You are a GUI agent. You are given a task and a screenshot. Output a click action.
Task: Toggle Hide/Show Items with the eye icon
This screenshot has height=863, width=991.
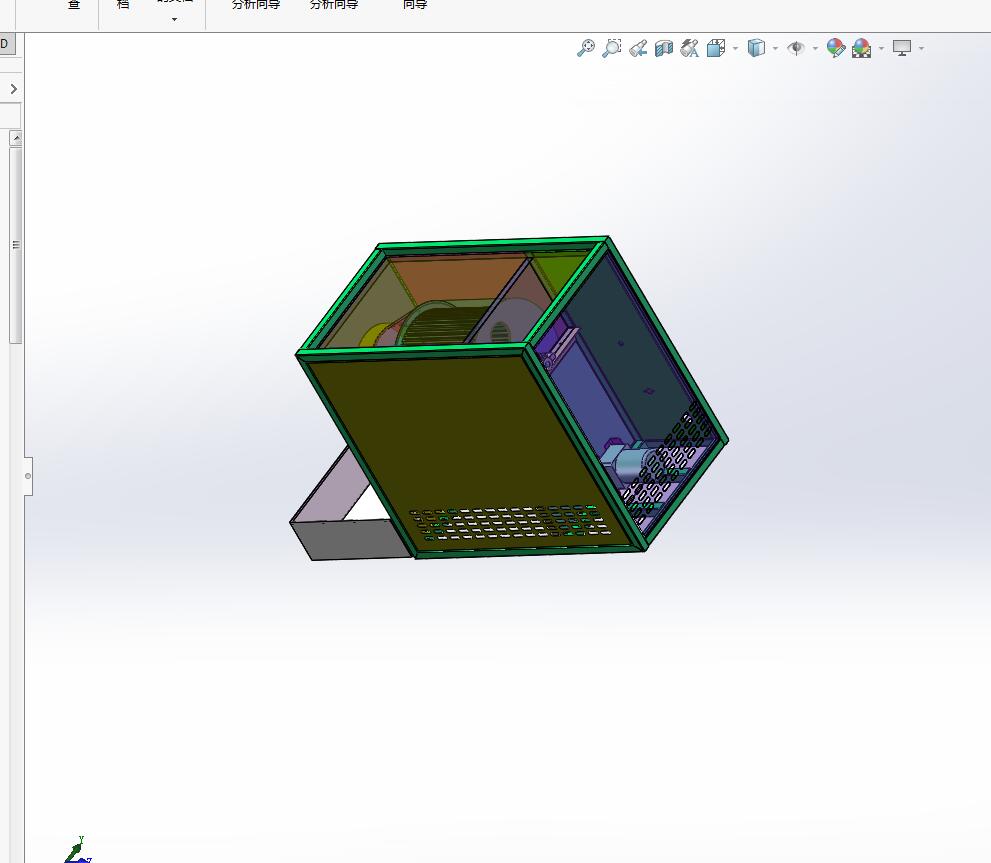[795, 47]
